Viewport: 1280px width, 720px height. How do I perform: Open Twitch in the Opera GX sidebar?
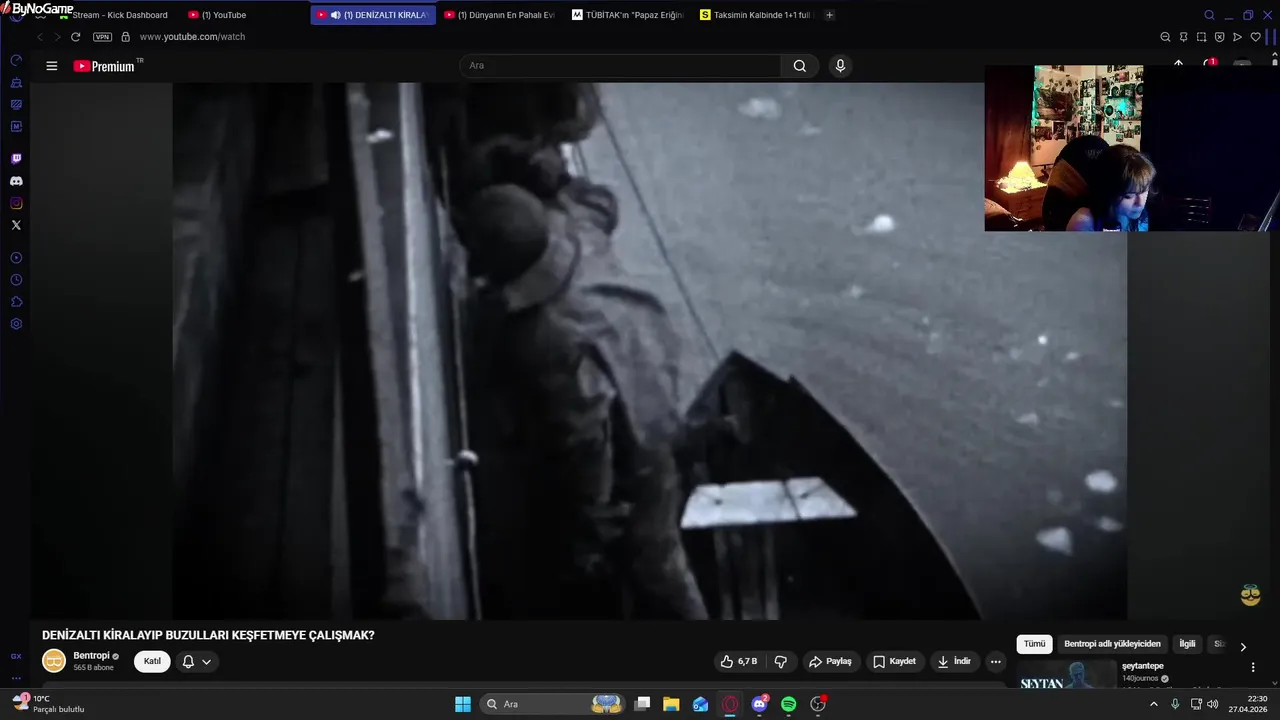[16, 159]
